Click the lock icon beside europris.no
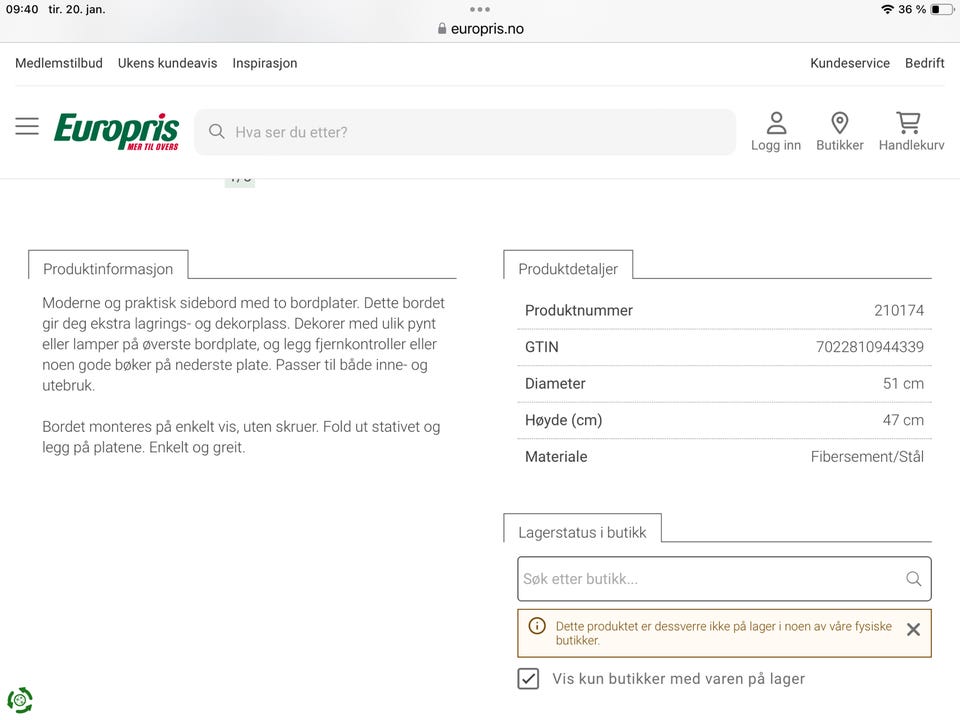960x720 pixels. coord(442,28)
